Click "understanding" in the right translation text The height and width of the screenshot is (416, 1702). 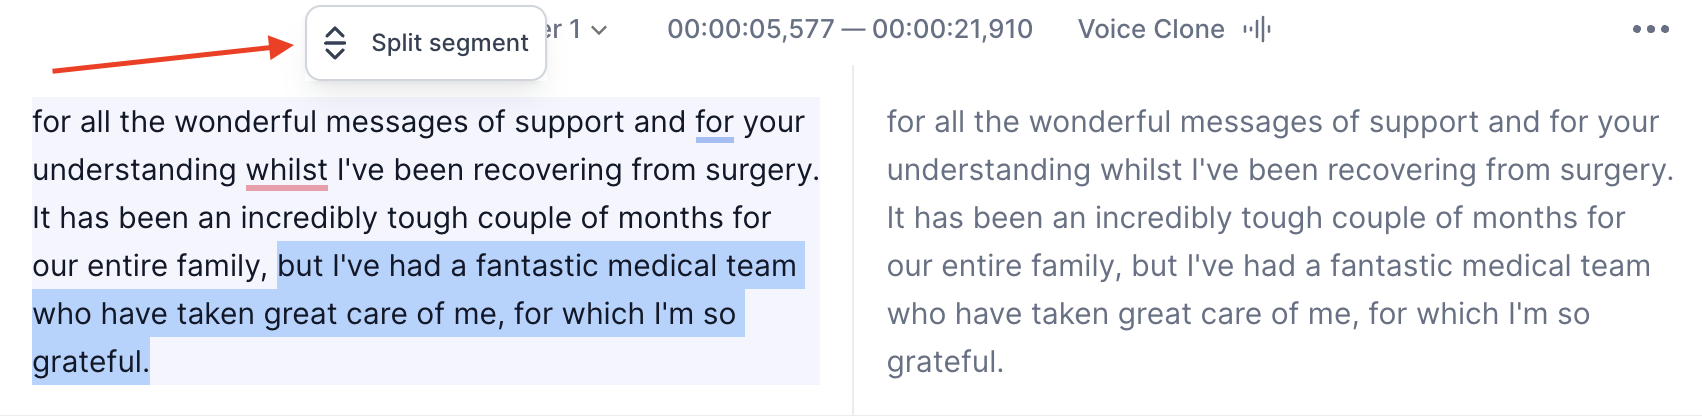click(x=989, y=170)
